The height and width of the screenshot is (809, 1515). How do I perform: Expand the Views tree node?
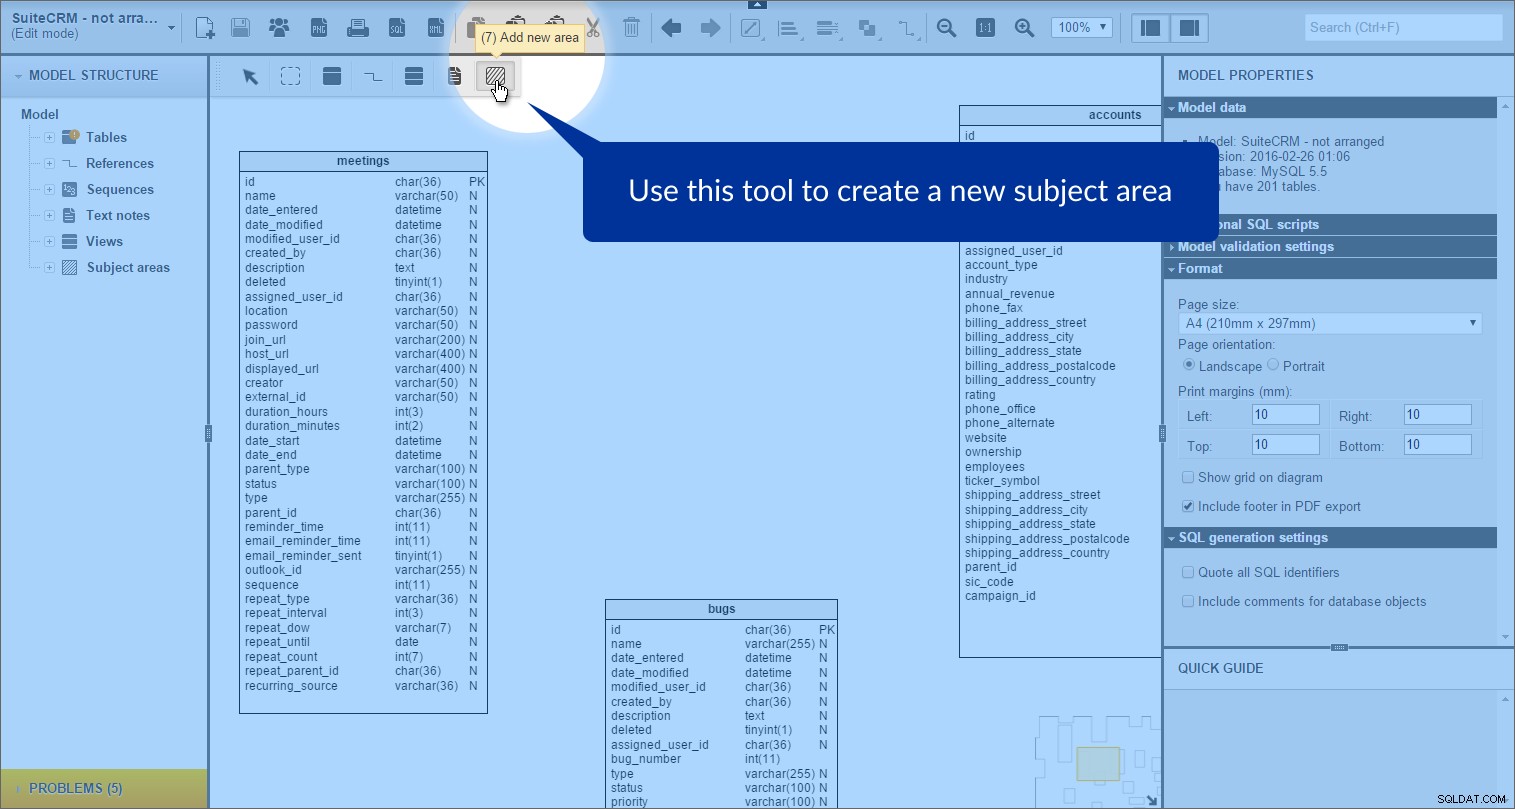click(x=49, y=241)
